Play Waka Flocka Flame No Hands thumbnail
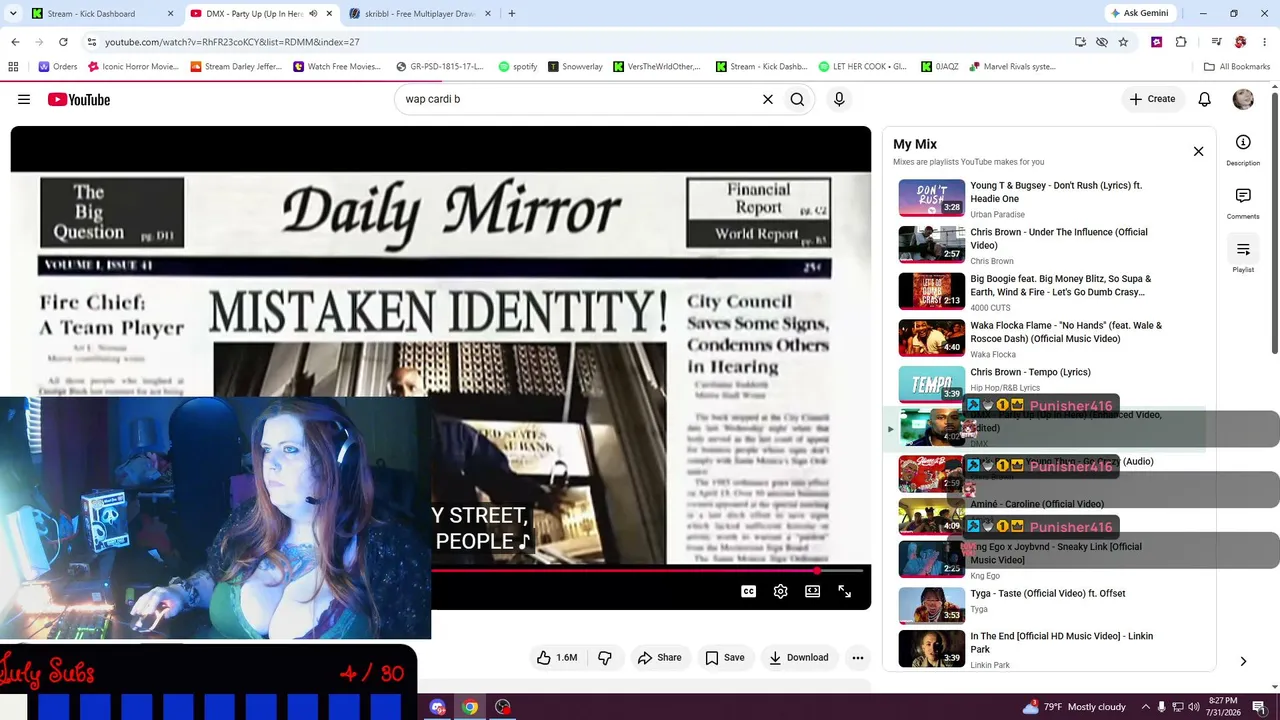Viewport: 1280px width, 720px height. 931,338
